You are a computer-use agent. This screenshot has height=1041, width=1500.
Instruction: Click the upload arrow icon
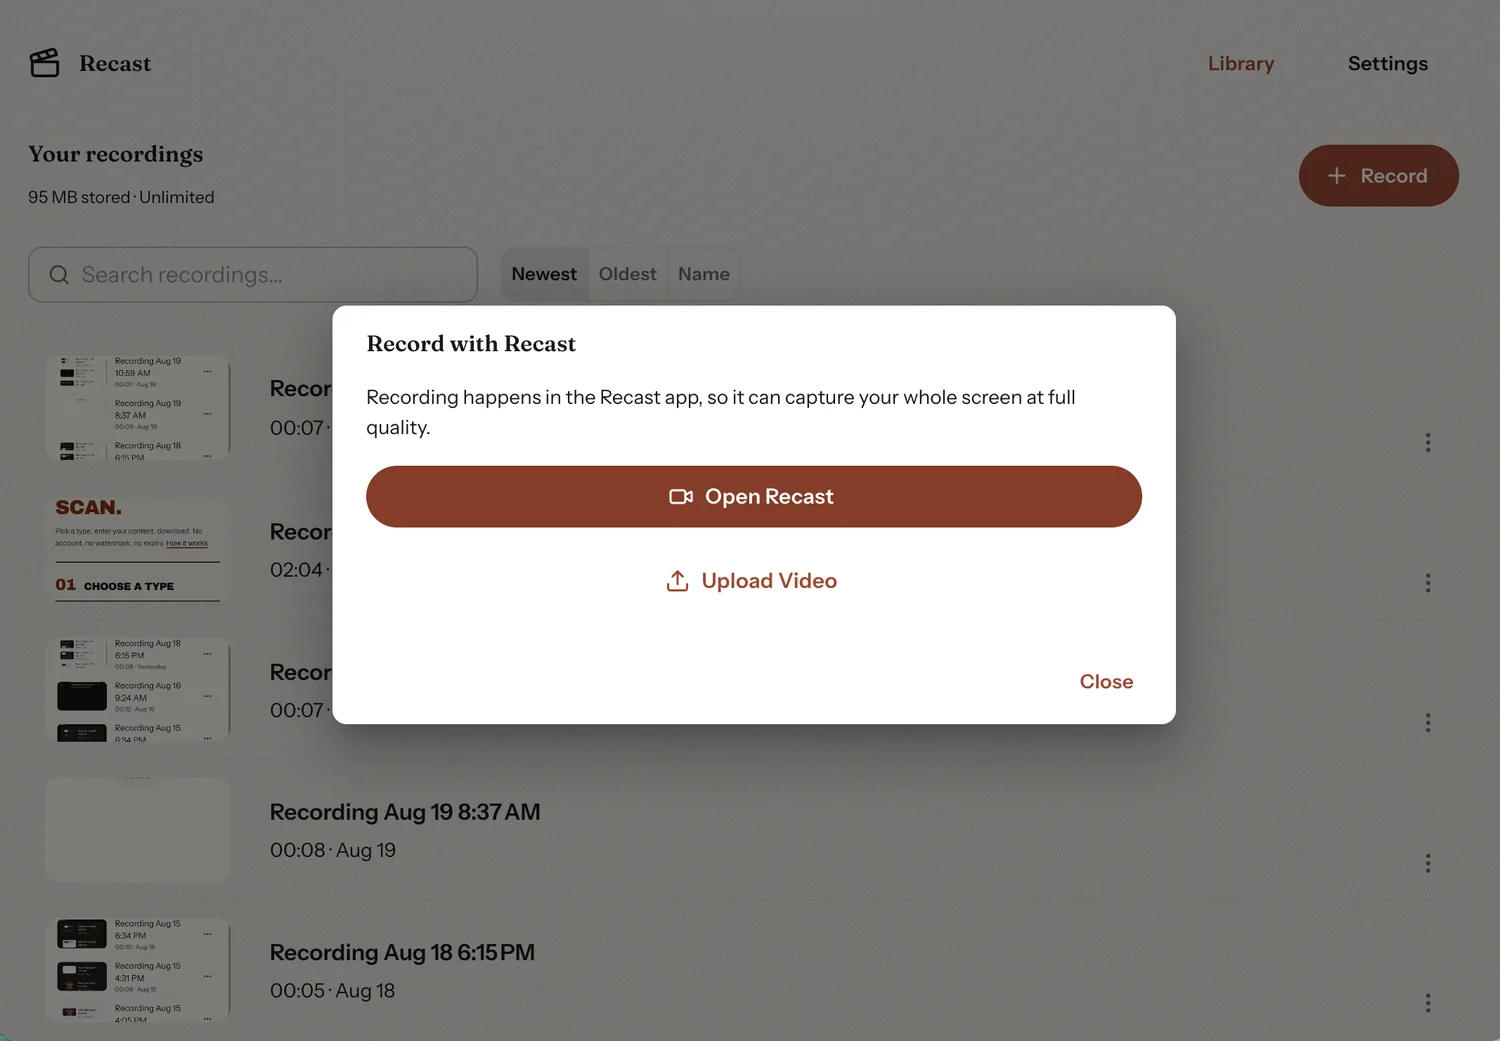(x=677, y=581)
